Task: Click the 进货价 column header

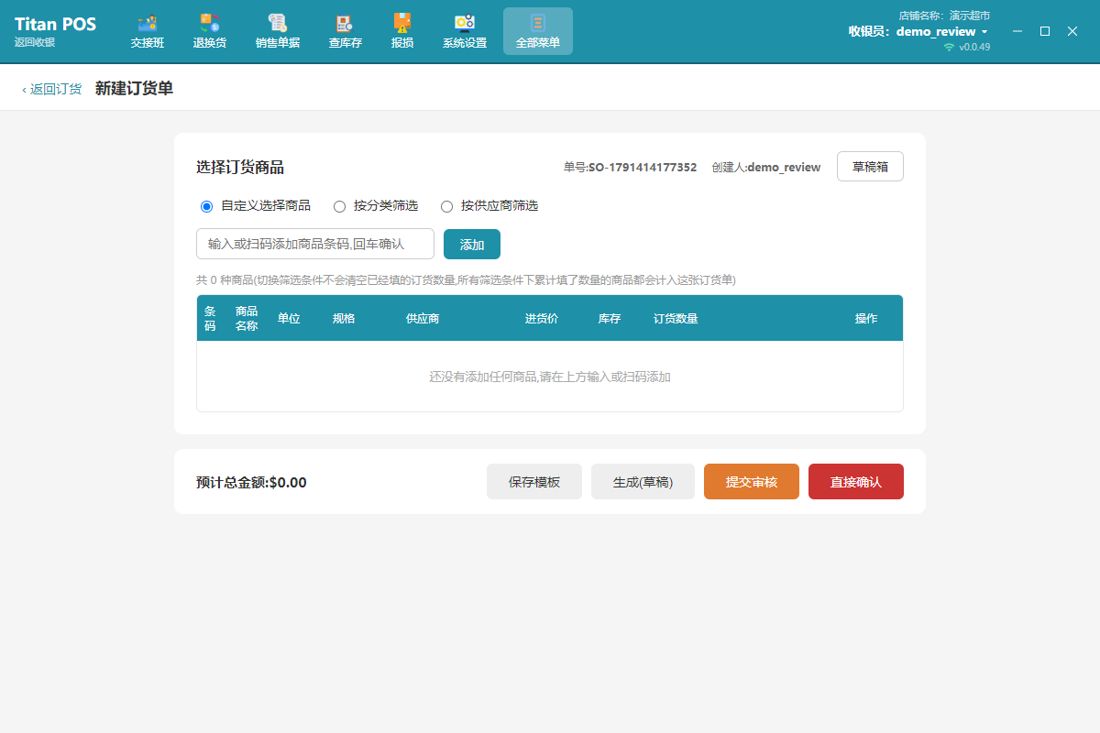Action: click(x=542, y=318)
